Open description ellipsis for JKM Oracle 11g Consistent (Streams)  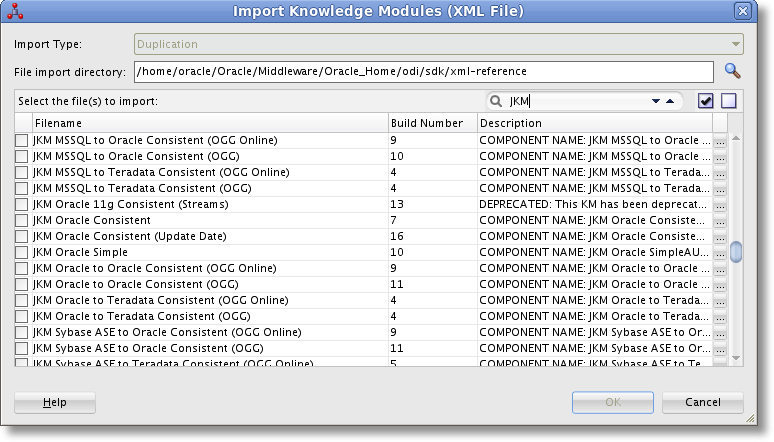720,205
